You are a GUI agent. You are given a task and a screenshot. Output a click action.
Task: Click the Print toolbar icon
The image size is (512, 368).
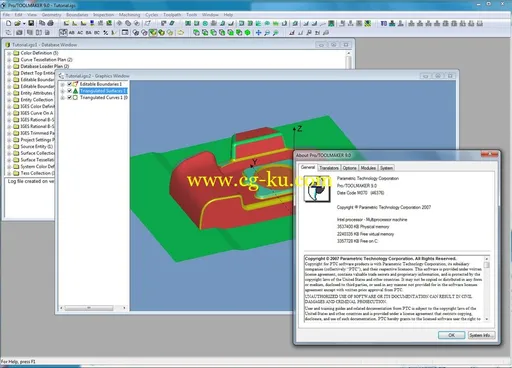[50, 23]
